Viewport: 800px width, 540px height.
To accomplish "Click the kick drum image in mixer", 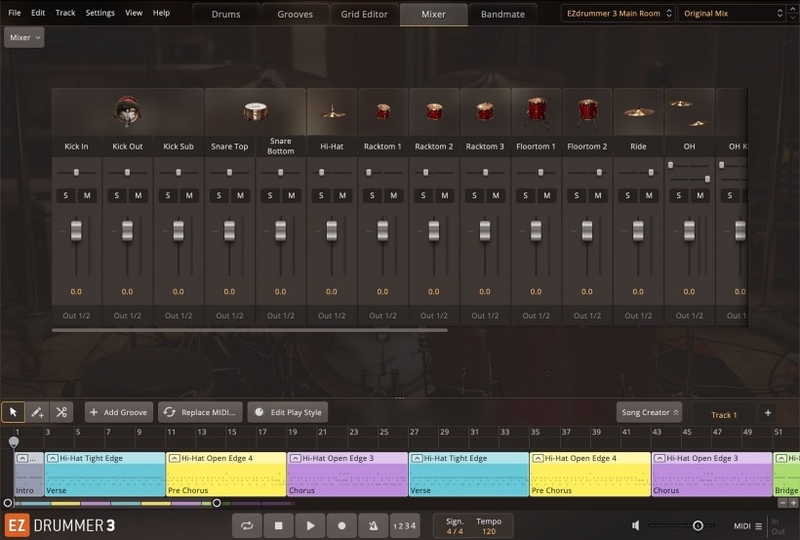I will point(127,111).
